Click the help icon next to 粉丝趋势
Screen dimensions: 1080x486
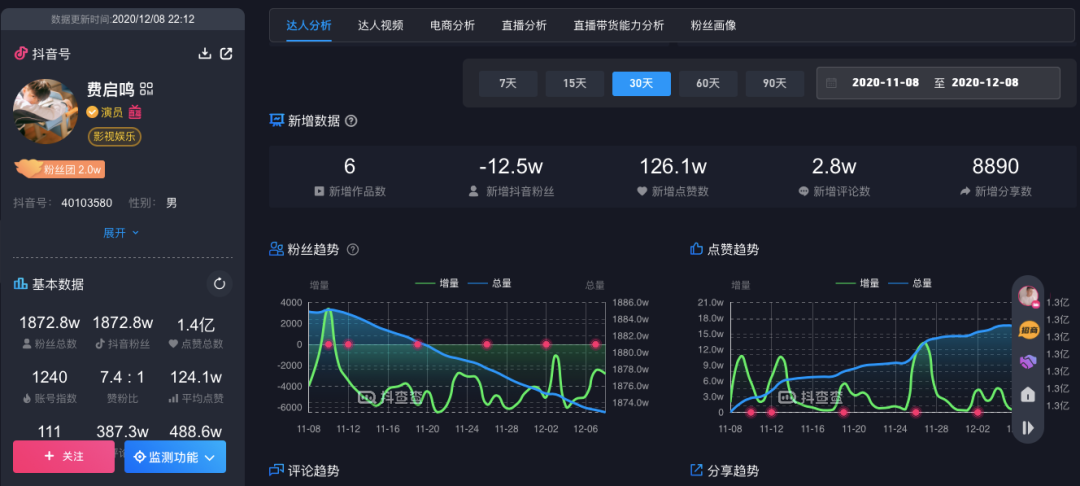point(353,249)
